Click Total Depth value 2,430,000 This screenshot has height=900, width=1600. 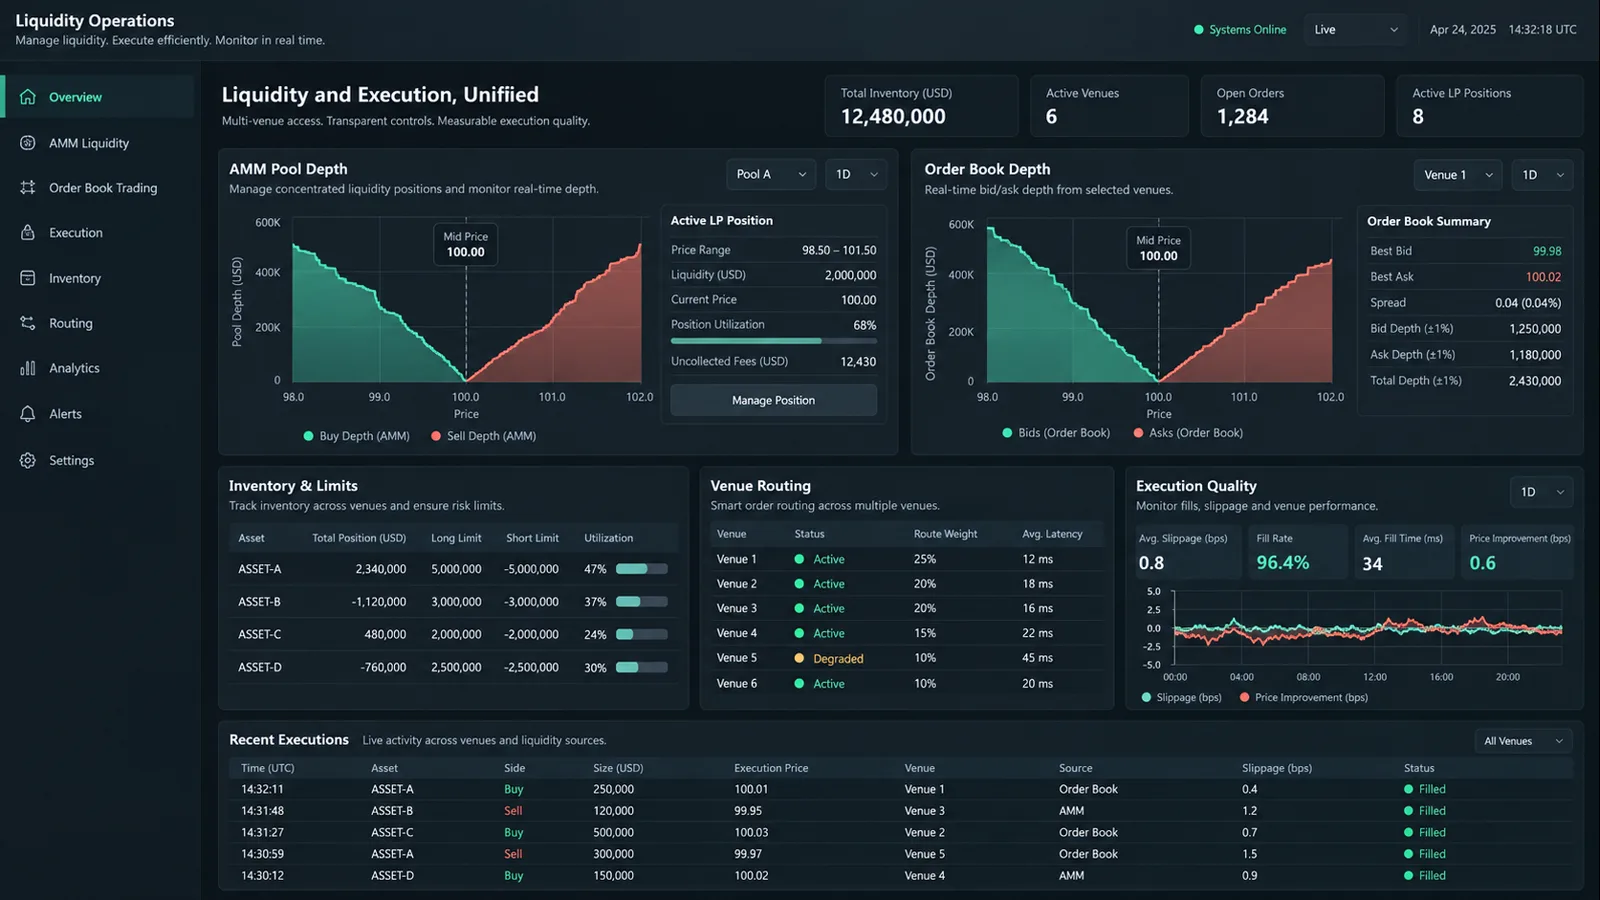tap(1535, 381)
